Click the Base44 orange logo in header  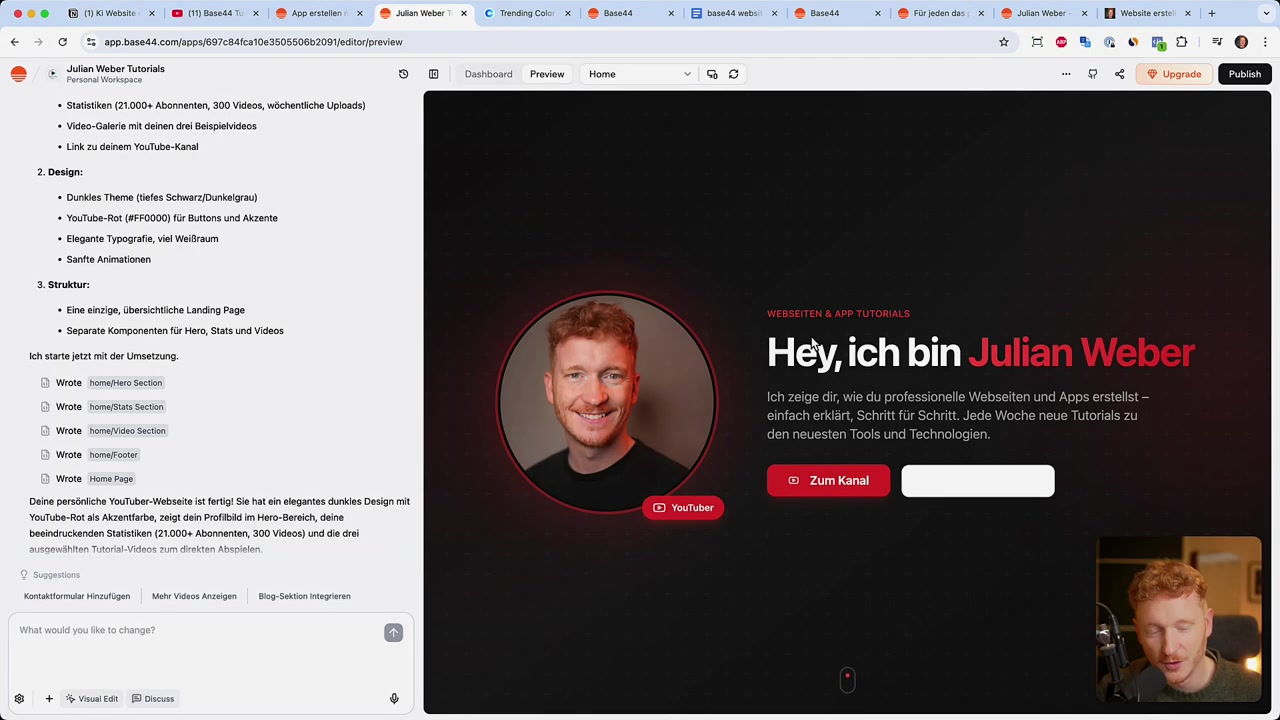[18, 74]
